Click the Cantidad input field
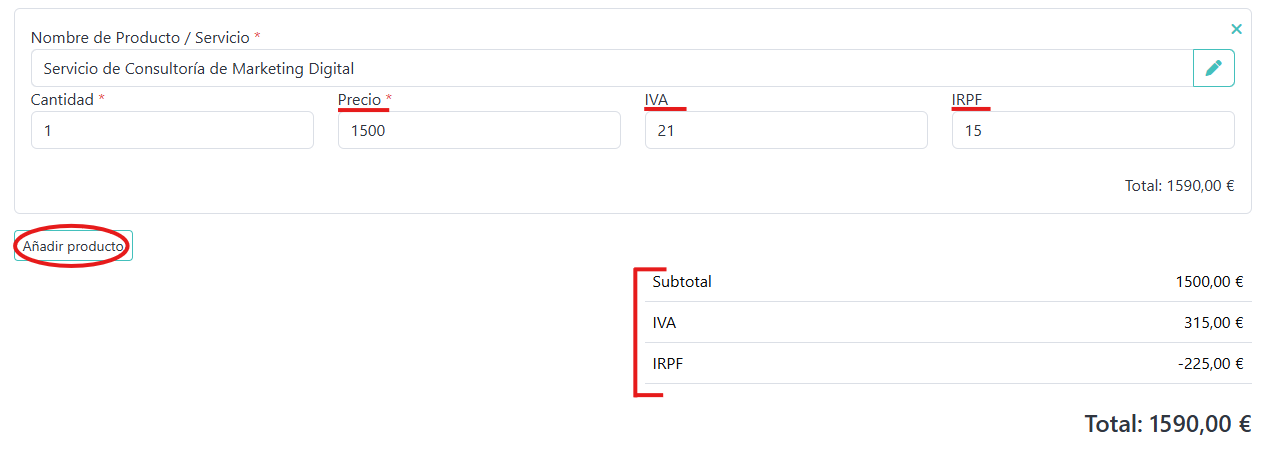Image resolution: width=1265 pixels, height=455 pixels. (x=172, y=130)
